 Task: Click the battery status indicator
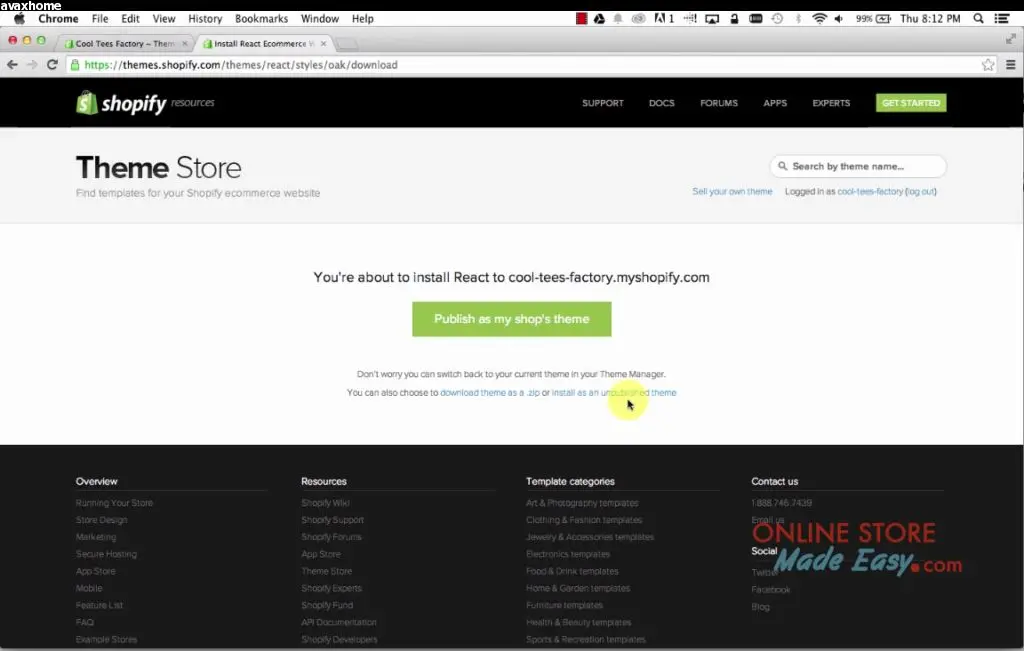(874, 18)
